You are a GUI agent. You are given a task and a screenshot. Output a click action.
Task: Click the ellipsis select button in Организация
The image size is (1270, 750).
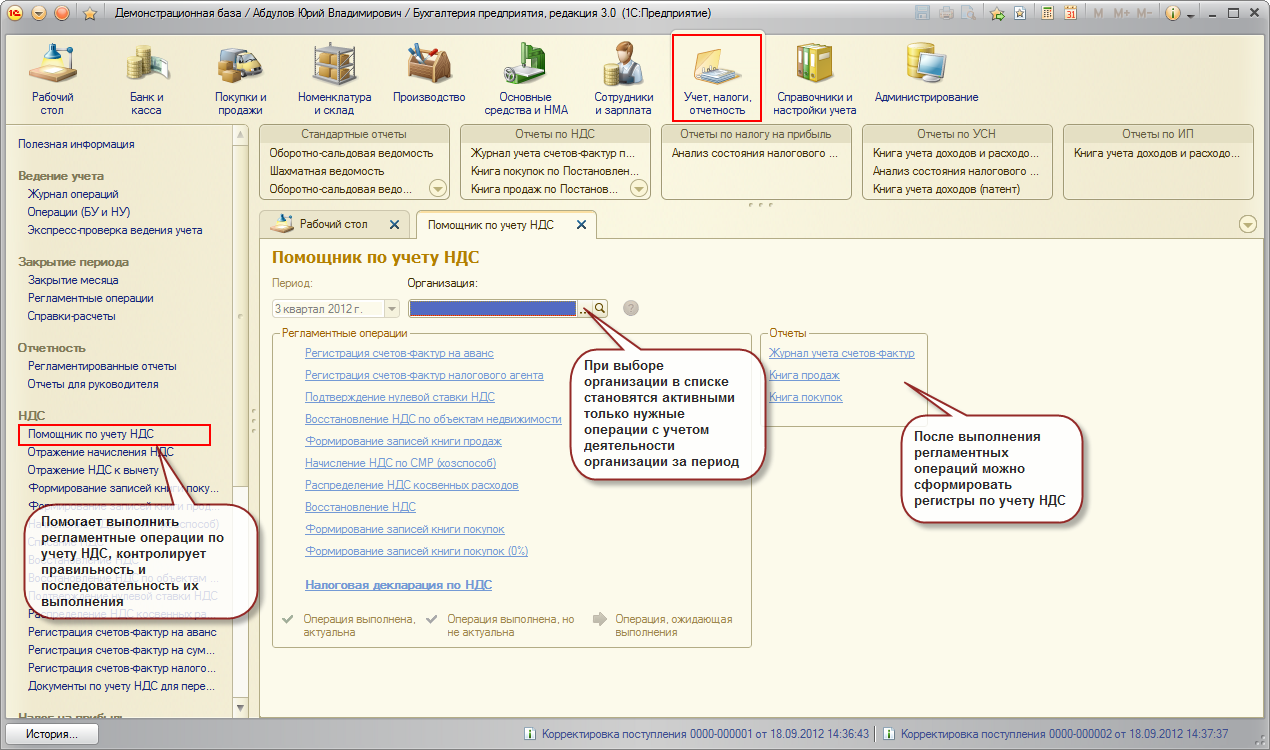click(585, 309)
